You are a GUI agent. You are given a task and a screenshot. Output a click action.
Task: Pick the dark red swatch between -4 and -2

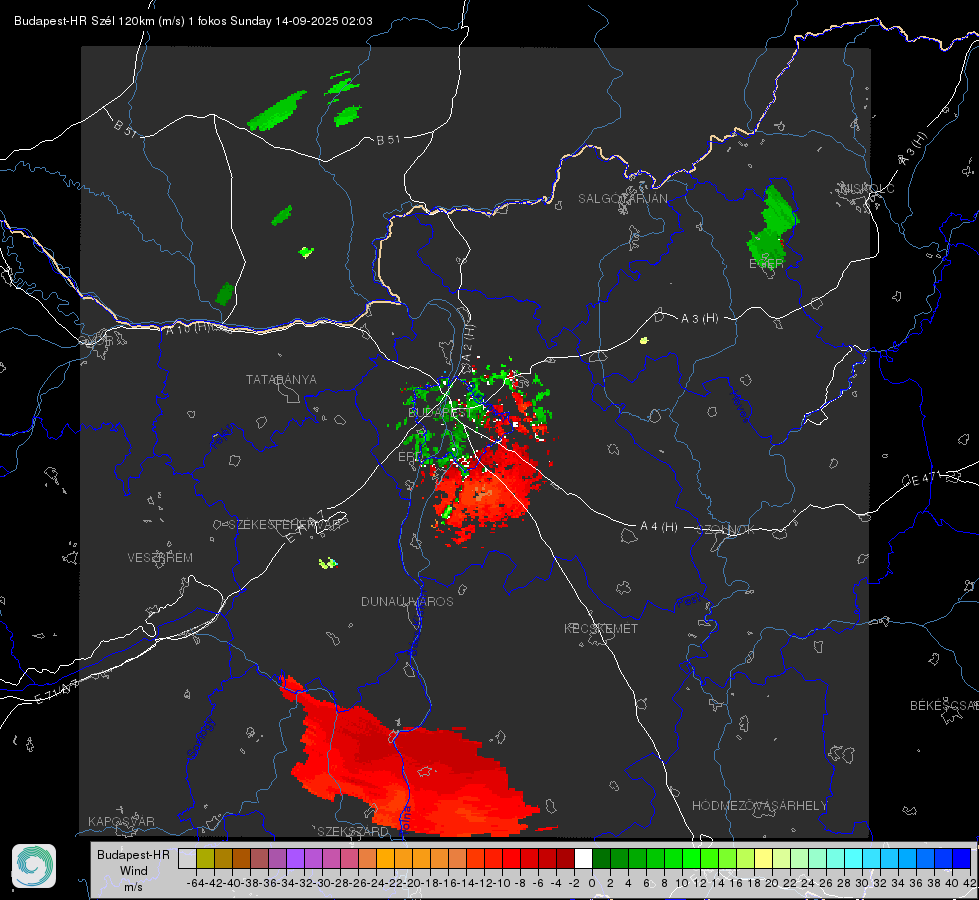click(565, 858)
